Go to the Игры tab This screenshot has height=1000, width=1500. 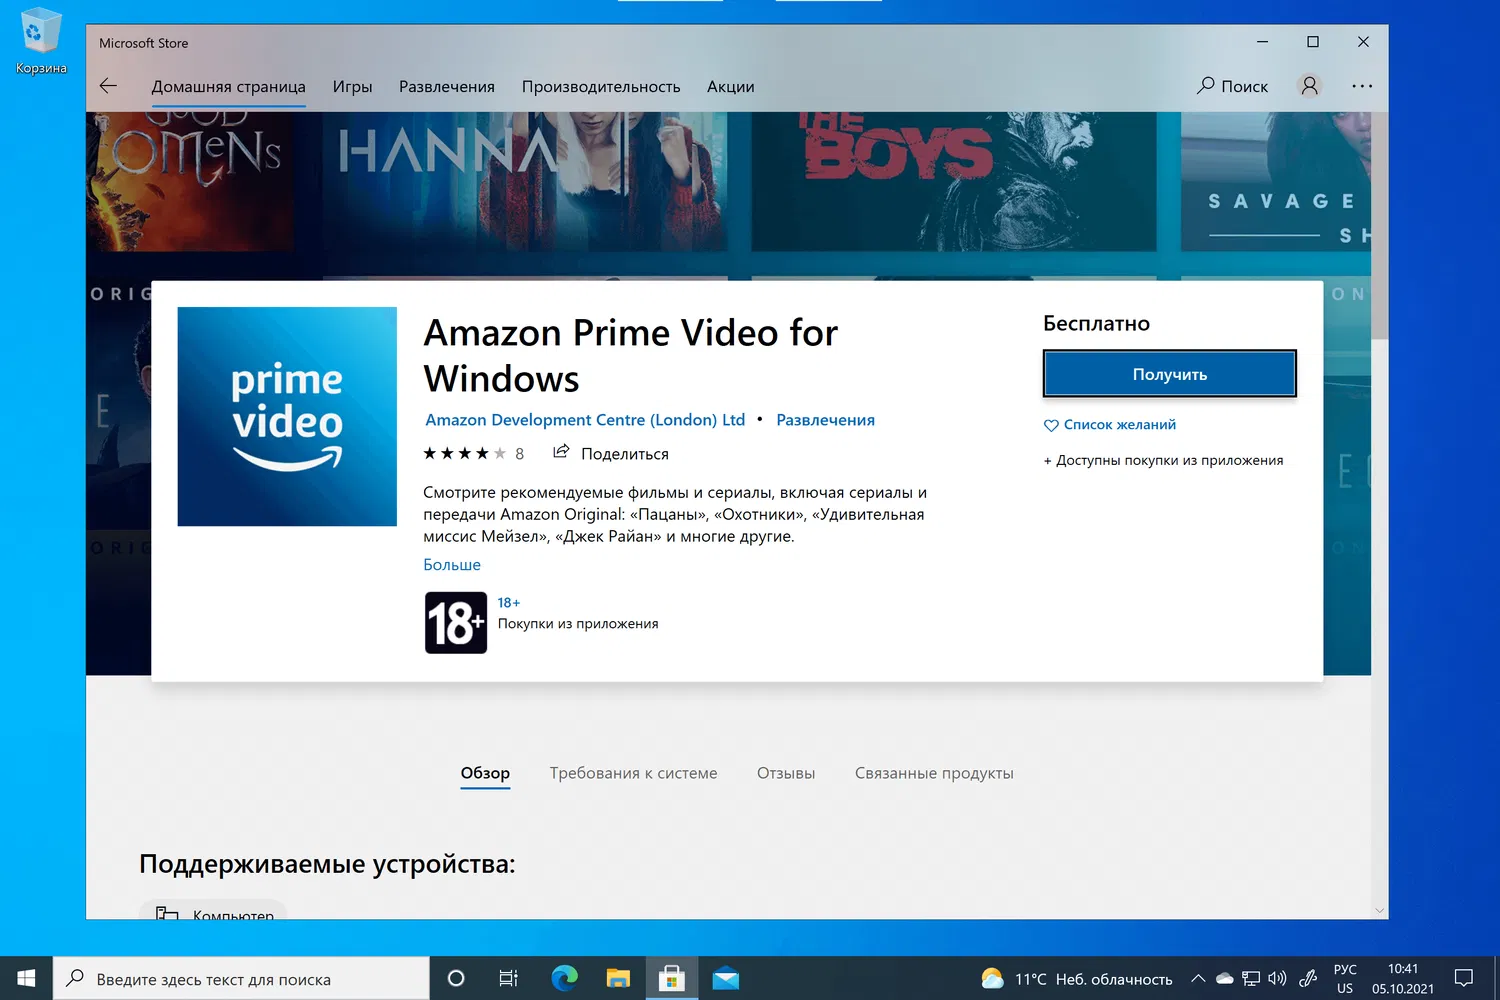[x=352, y=87]
